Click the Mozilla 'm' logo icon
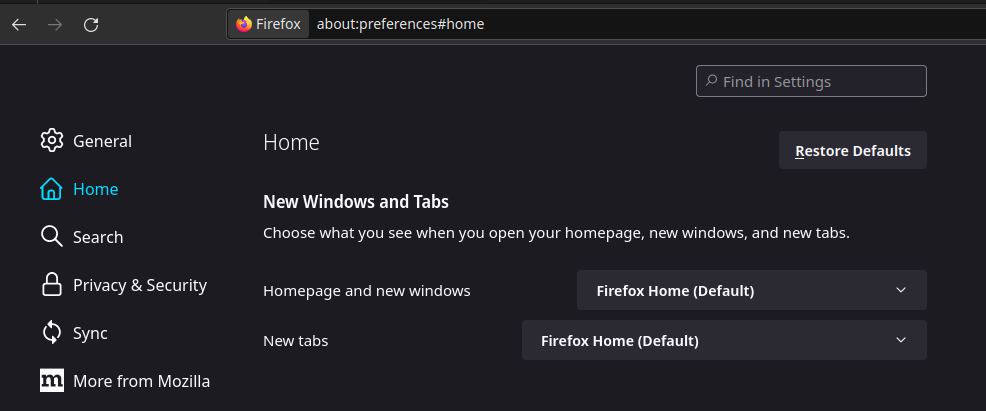This screenshot has width=986, height=411. 52,381
